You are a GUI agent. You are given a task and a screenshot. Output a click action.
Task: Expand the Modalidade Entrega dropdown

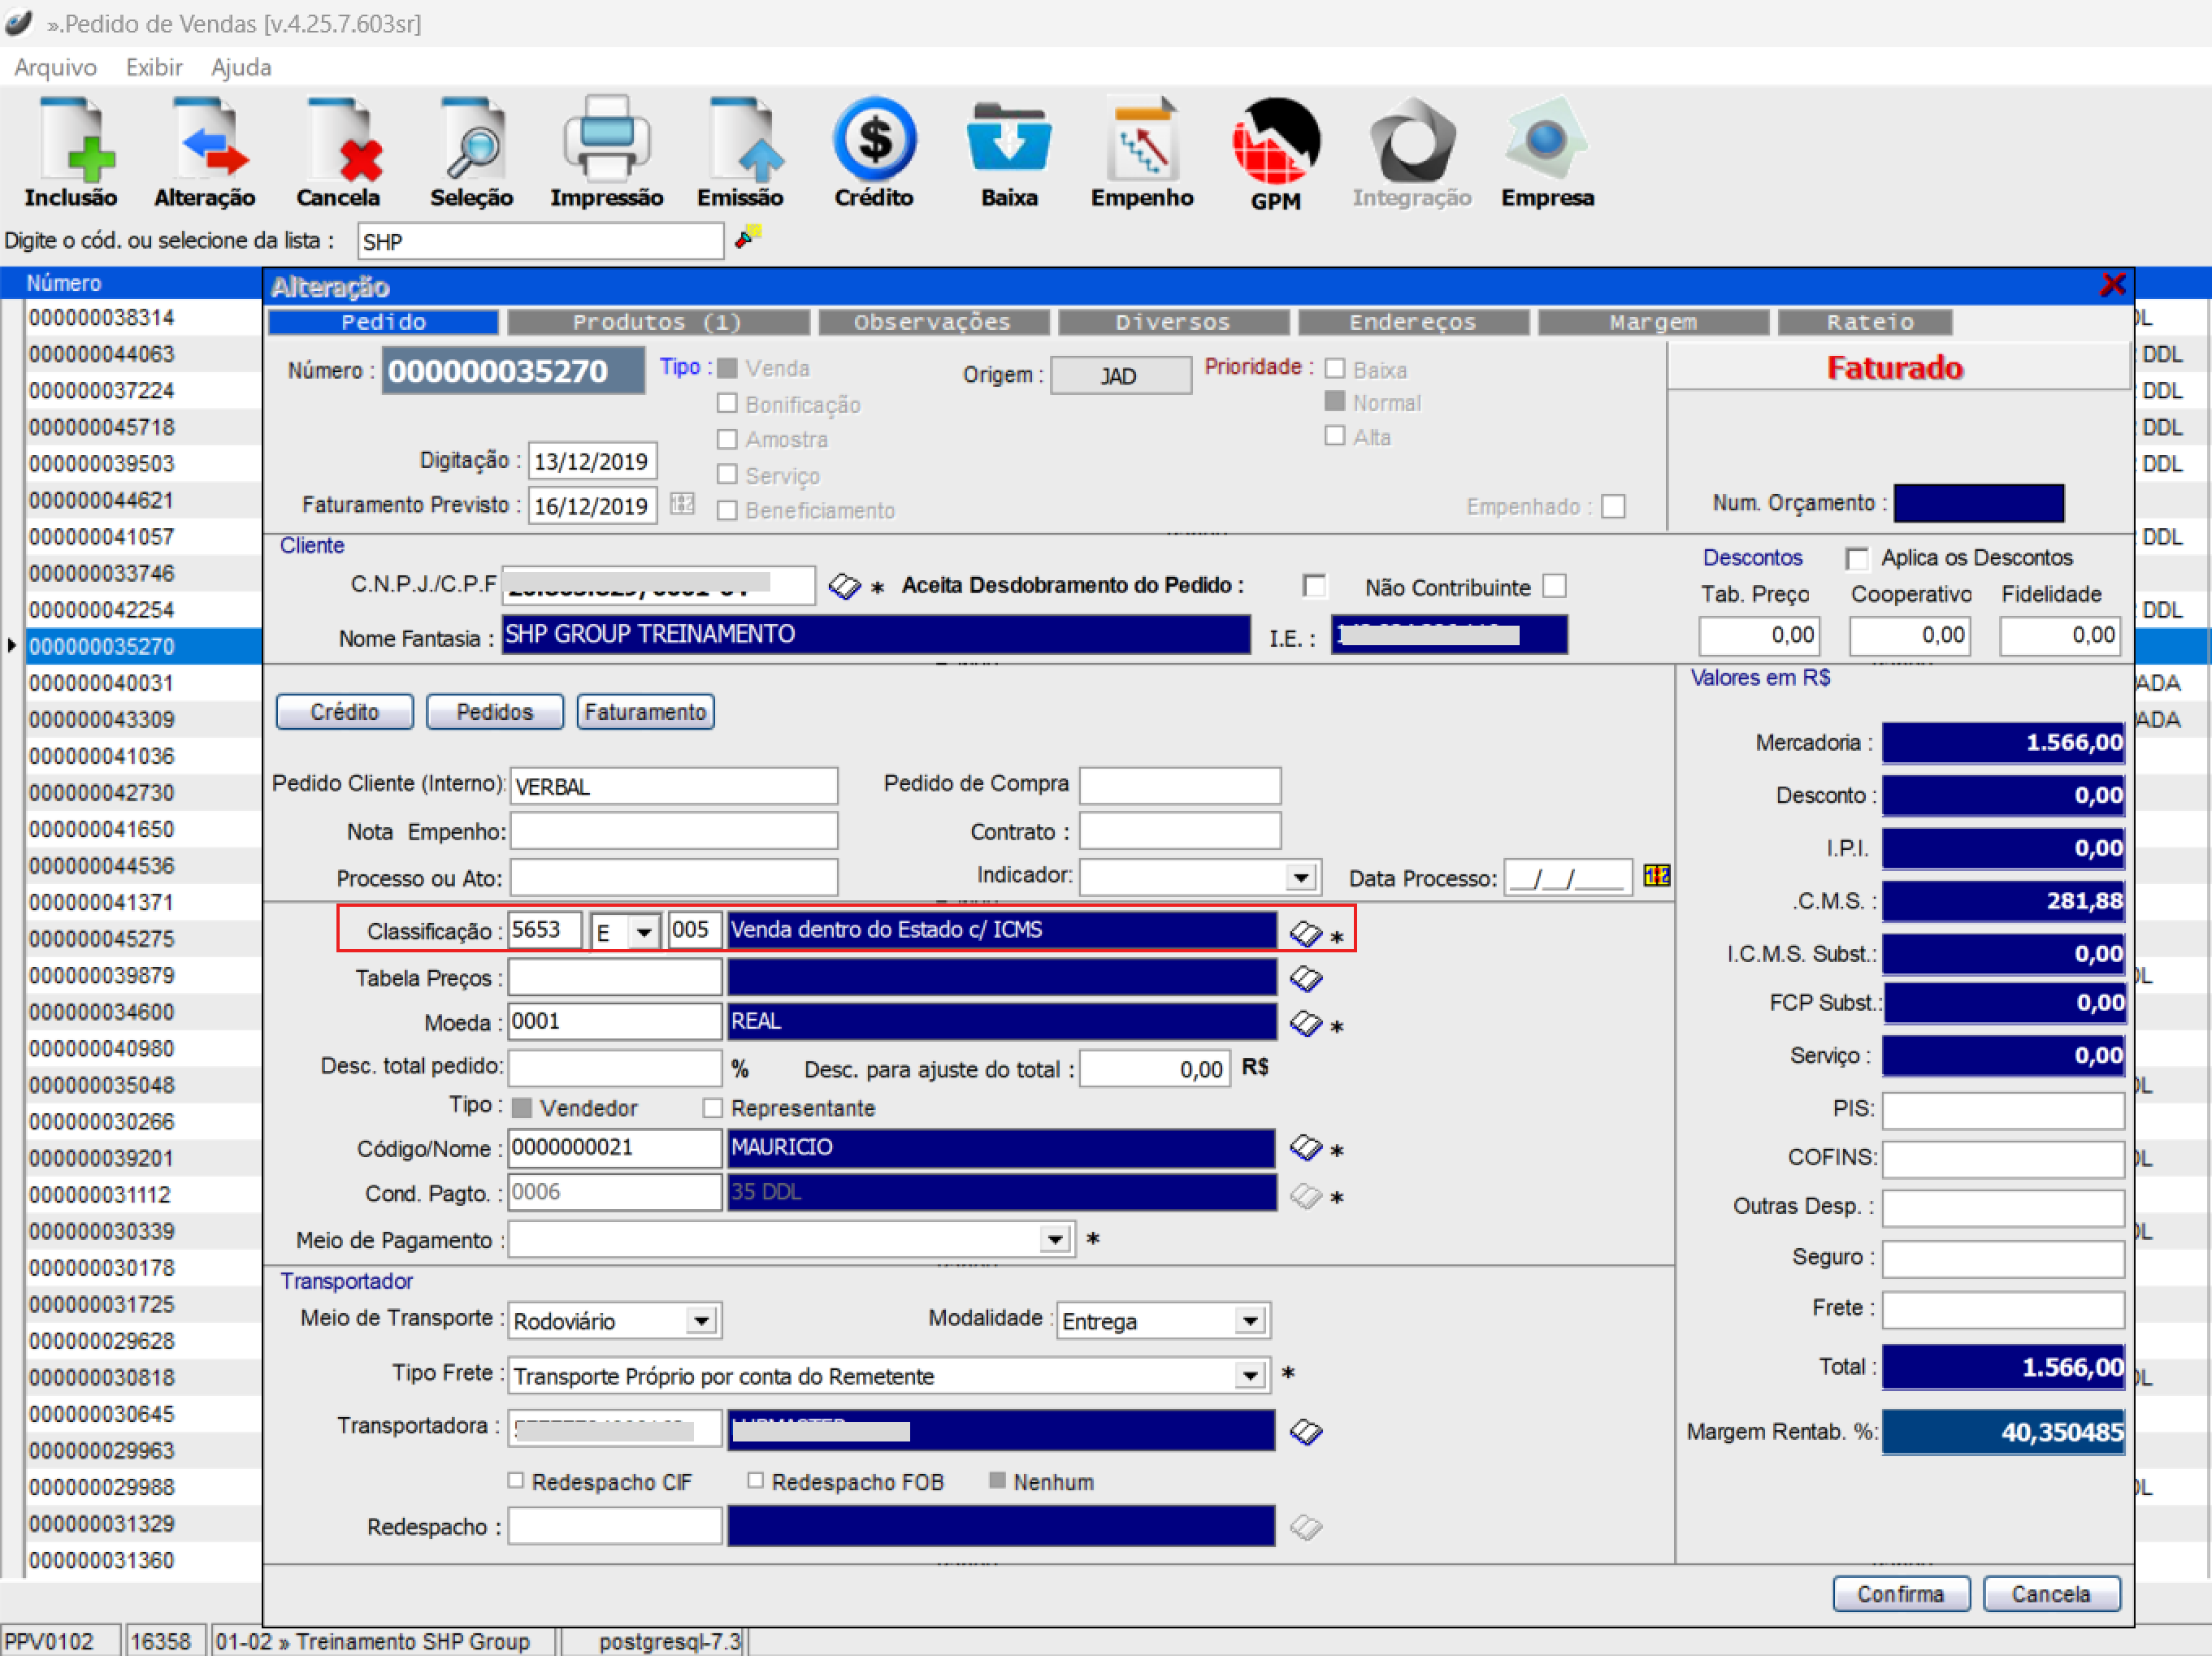click(x=1250, y=1321)
